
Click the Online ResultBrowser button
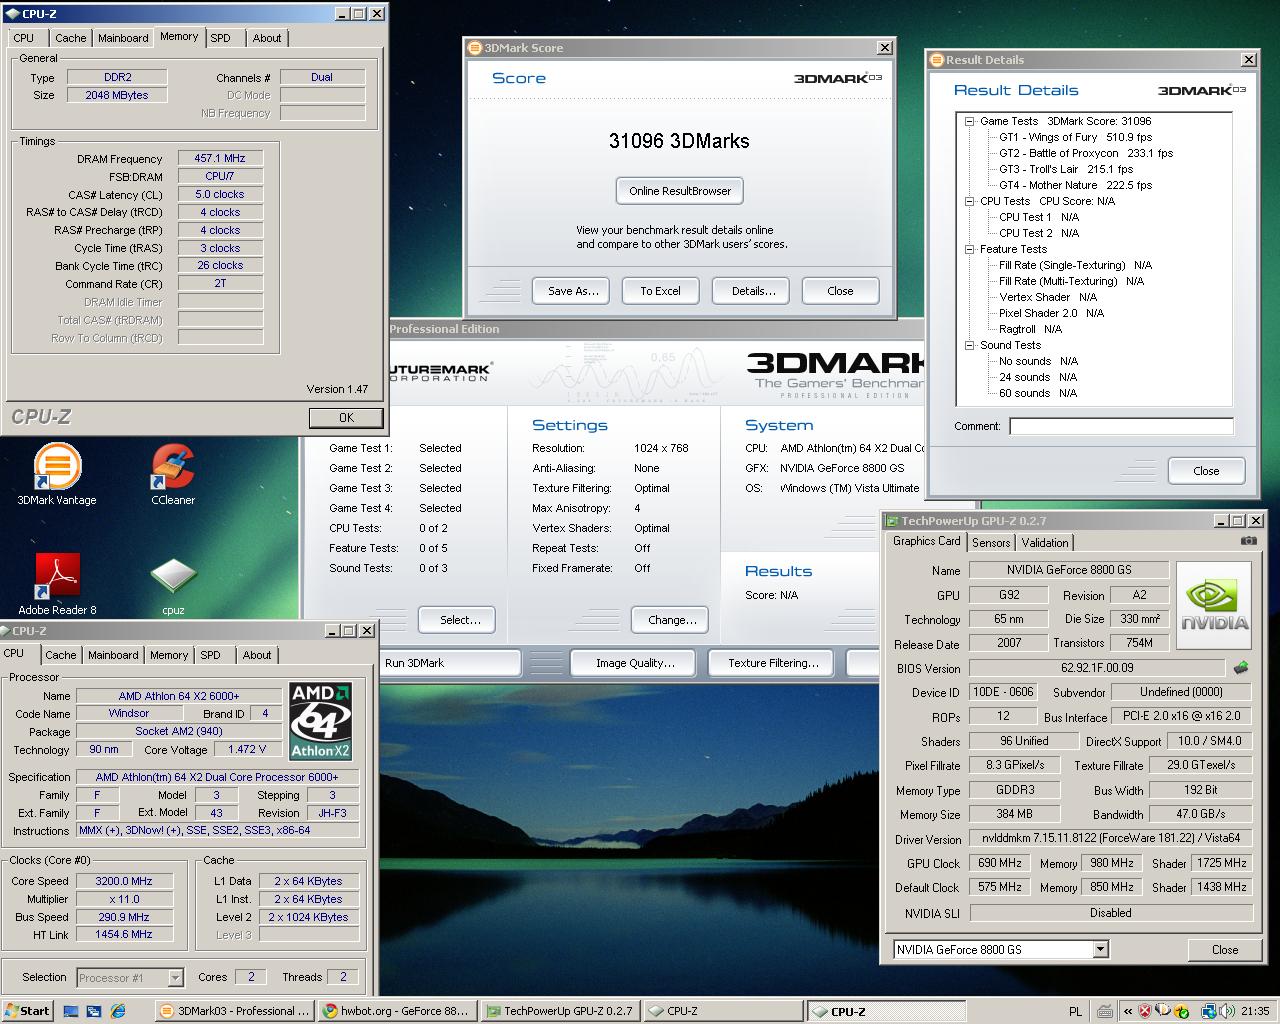tap(680, 191)
